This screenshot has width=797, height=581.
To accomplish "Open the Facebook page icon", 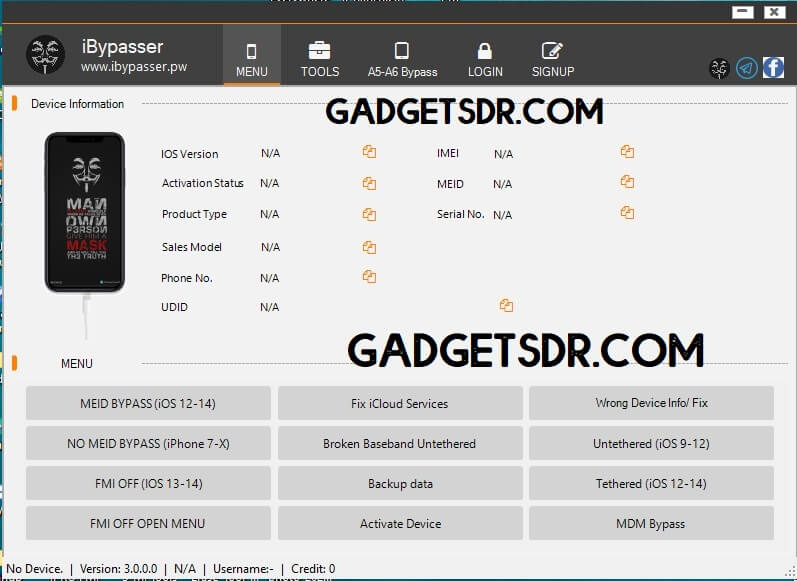I will [x=773, y=68].
